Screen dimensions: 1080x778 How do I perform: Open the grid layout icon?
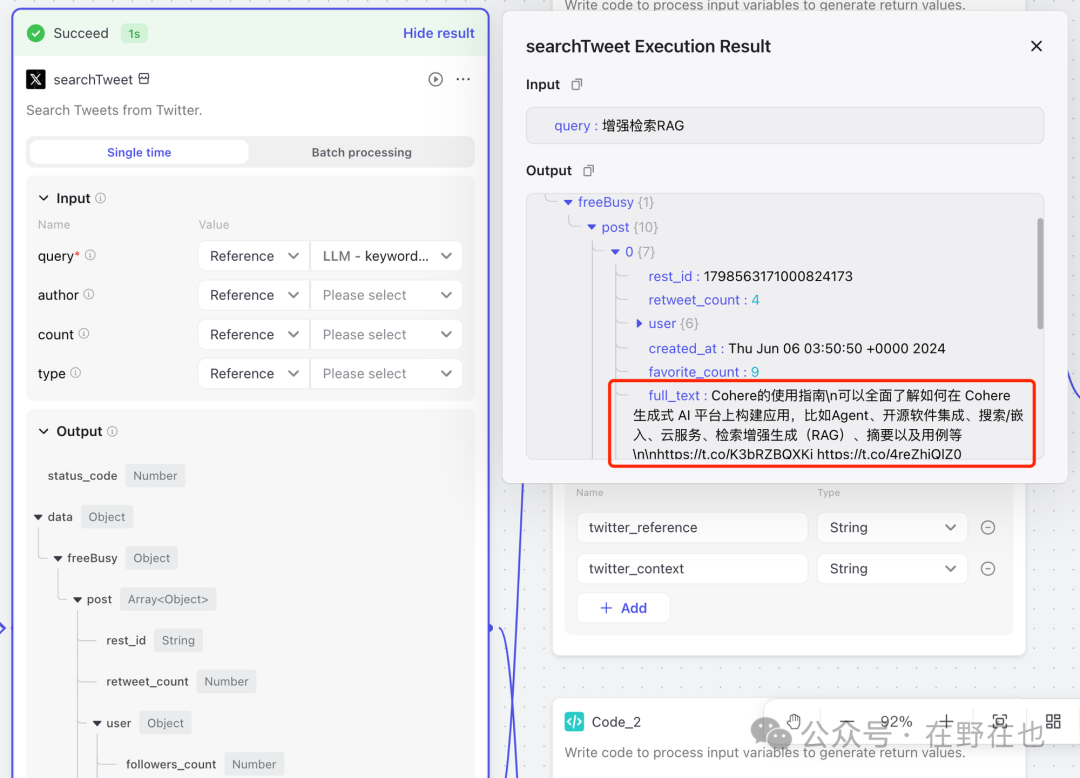(1053, 722)
